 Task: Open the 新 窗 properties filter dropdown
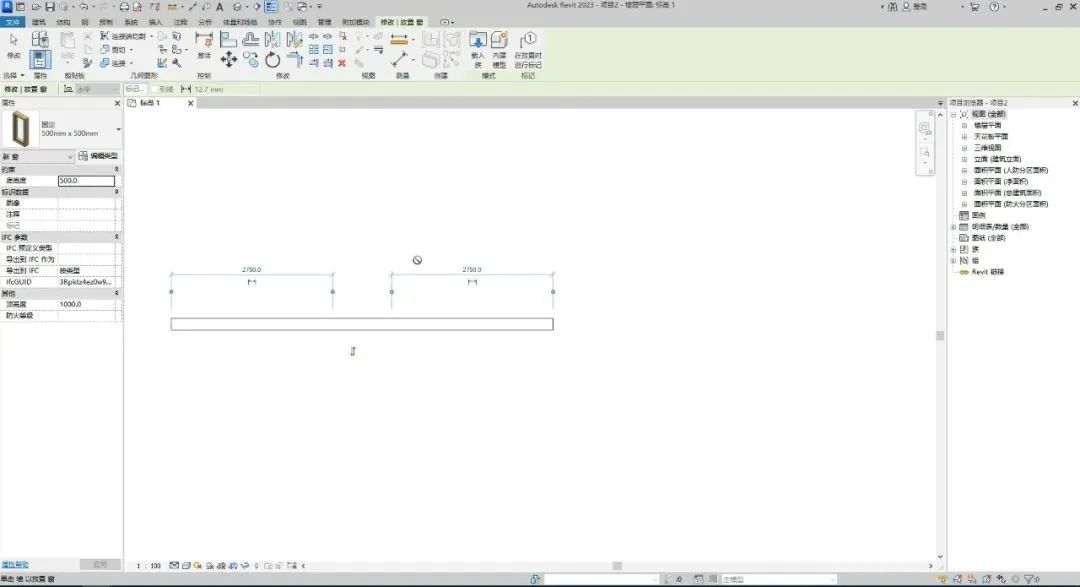(x=37, y=156)
